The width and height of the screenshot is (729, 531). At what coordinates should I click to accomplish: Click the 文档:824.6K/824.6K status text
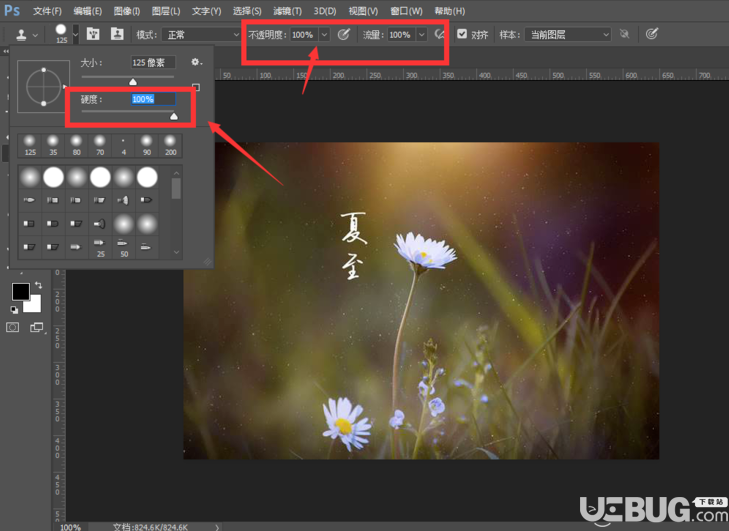[150, 527]
